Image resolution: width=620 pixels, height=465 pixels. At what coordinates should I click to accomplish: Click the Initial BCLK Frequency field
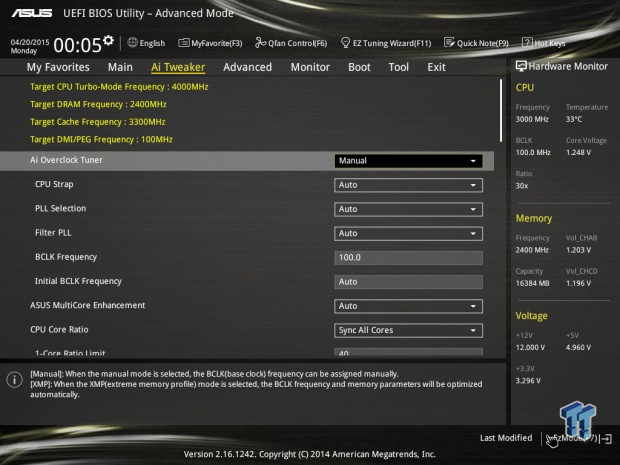click(x=408, y=282)
